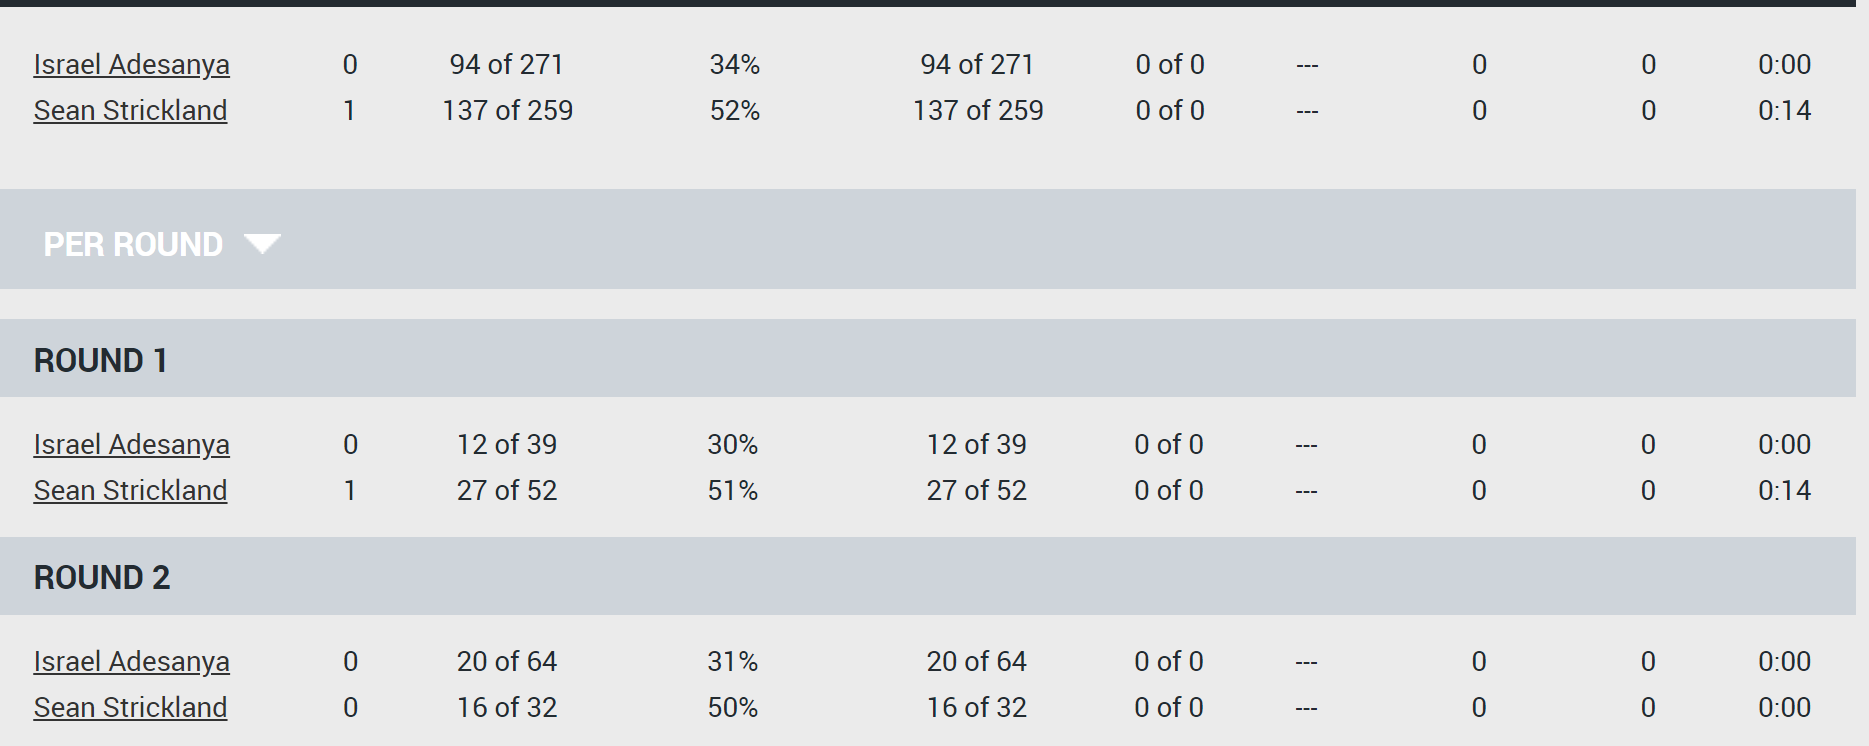This screenshot has height=746, width=1869.
Task: Click Strickland's 52% overall strike percentage
Action: (735, 111)
